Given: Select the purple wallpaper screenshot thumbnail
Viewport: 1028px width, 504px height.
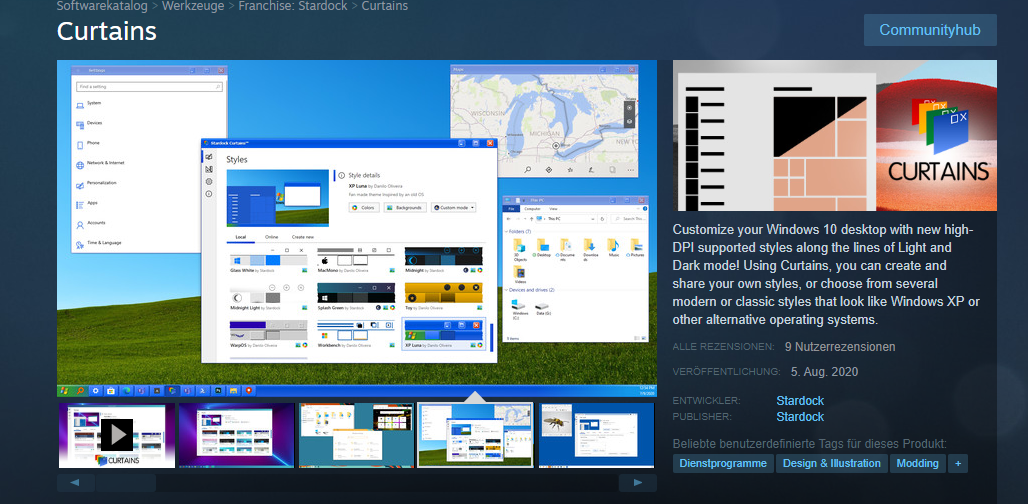Looking at the screenshot, I should tap(236, 435).
